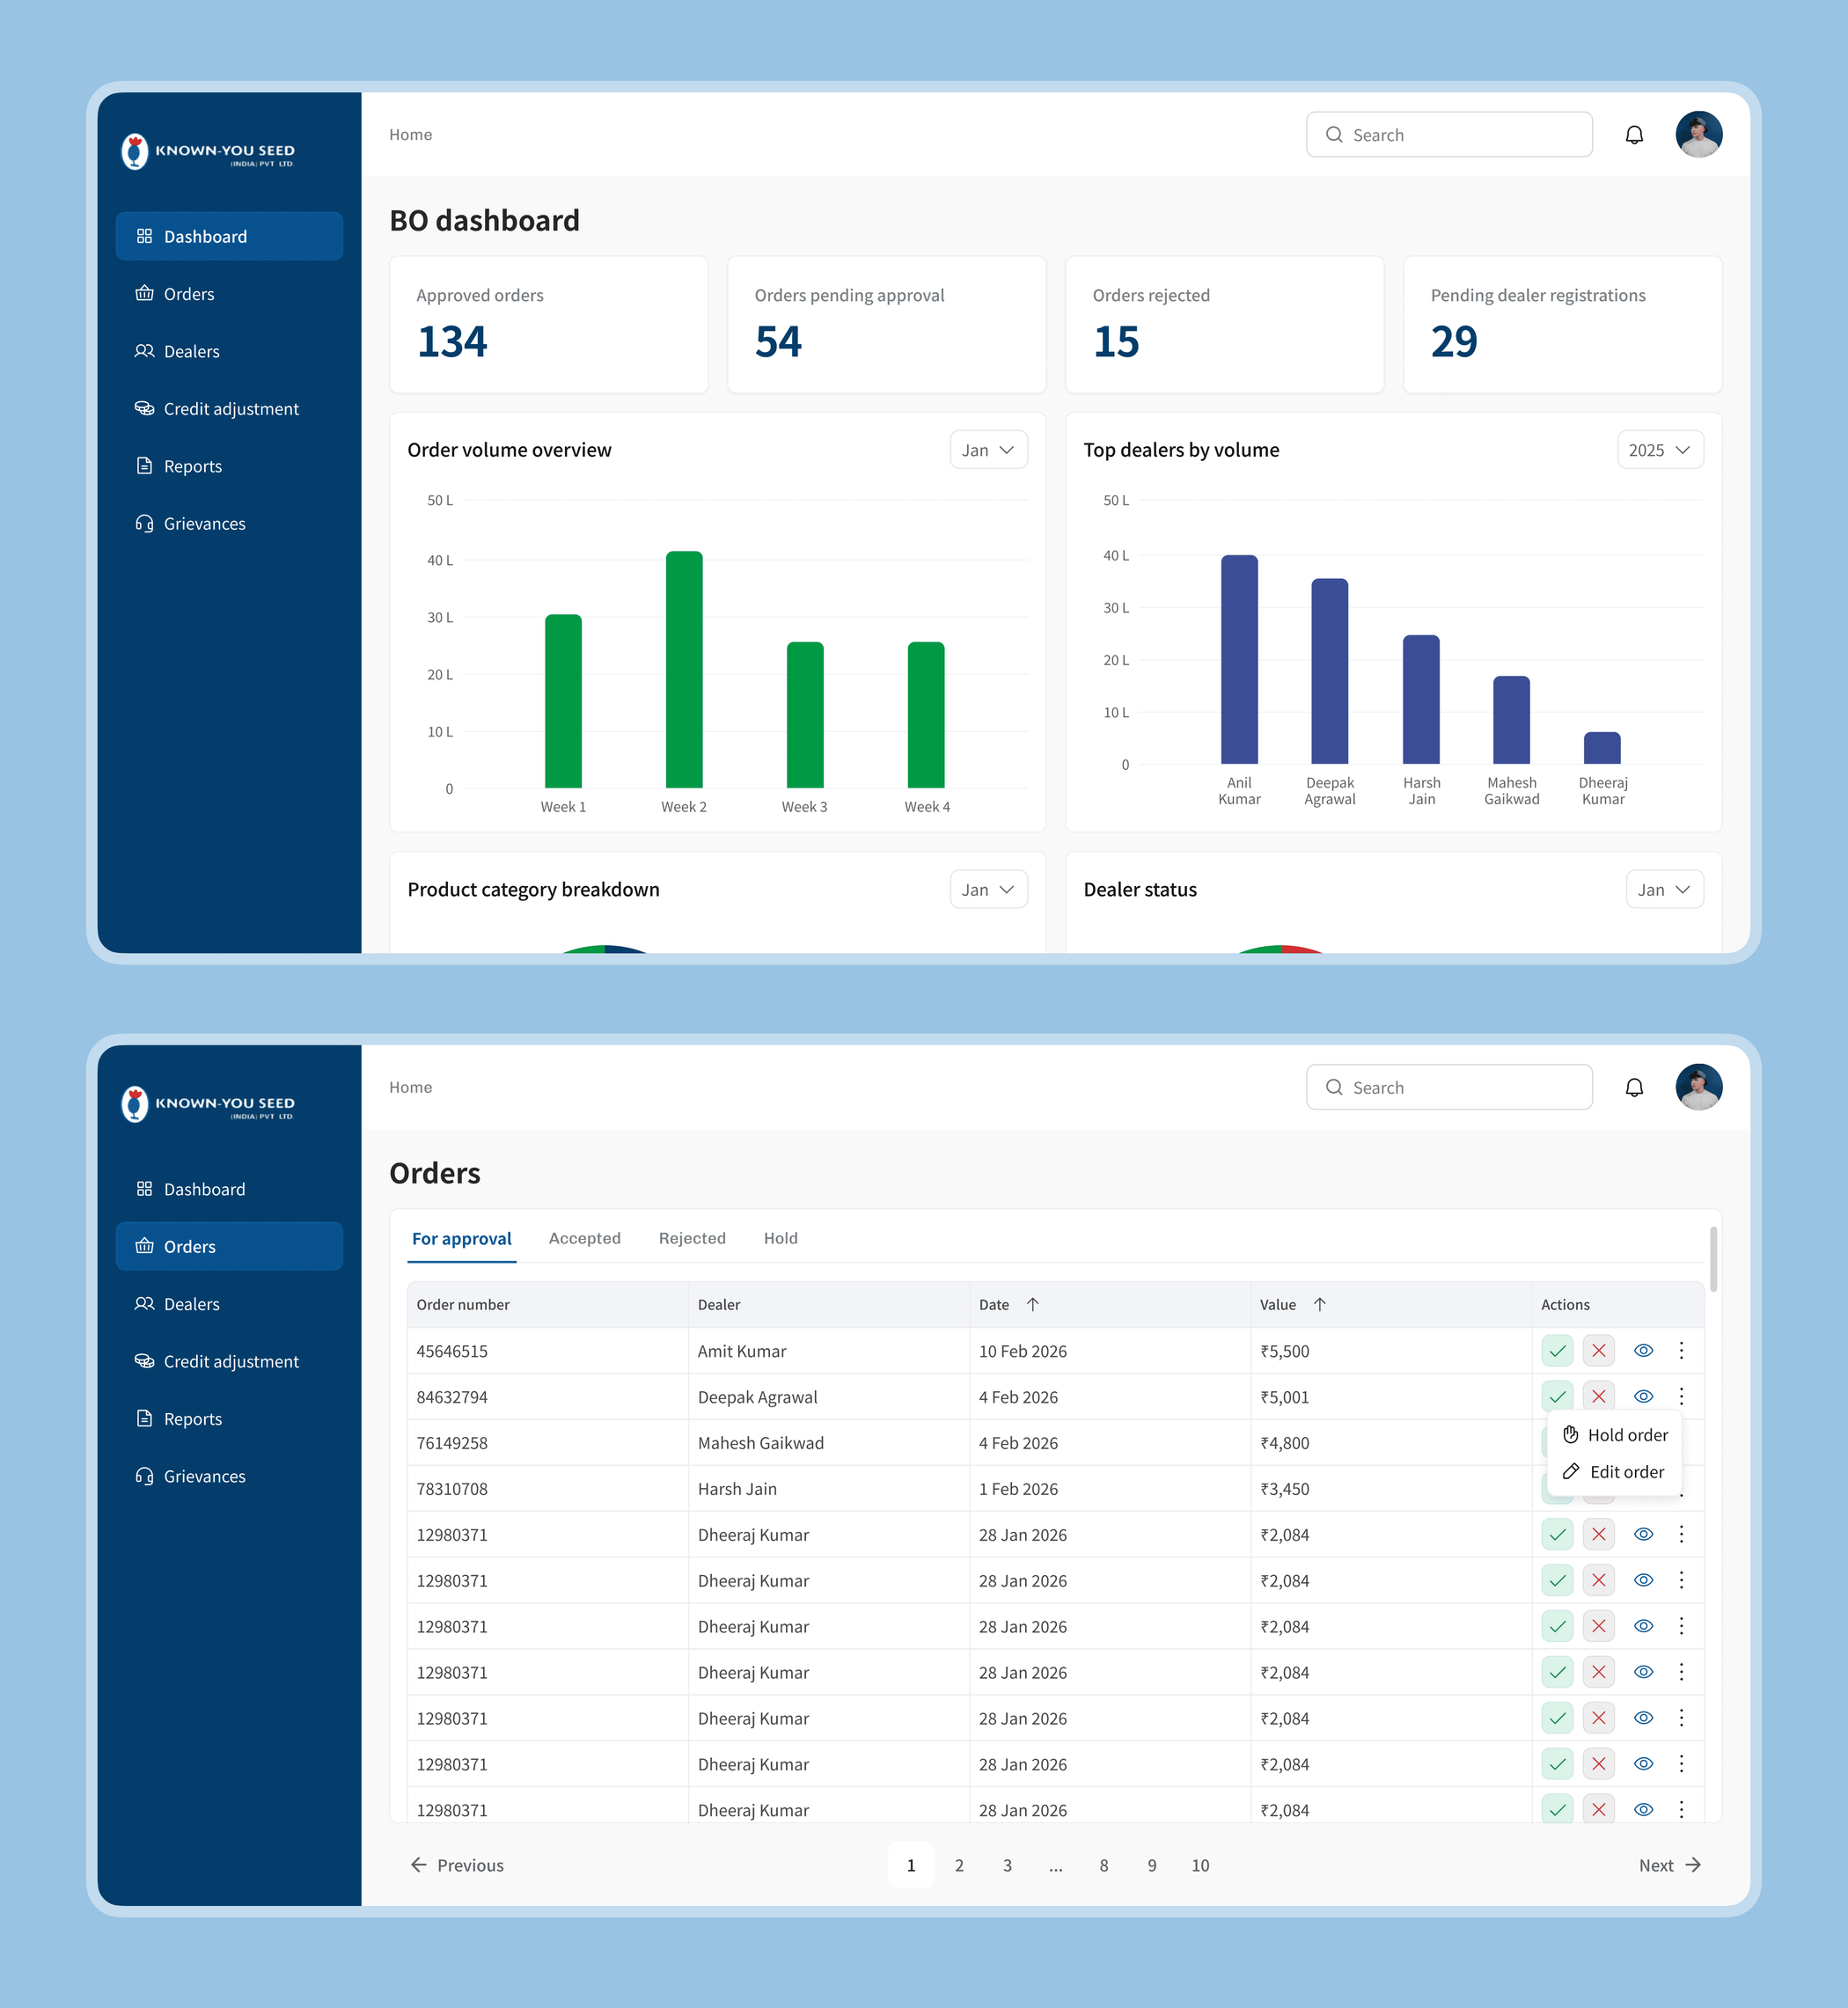This screenshot has width=1848, height=2008.
Task: Switch to Accepted orders tab
Action: point(584,1238)
